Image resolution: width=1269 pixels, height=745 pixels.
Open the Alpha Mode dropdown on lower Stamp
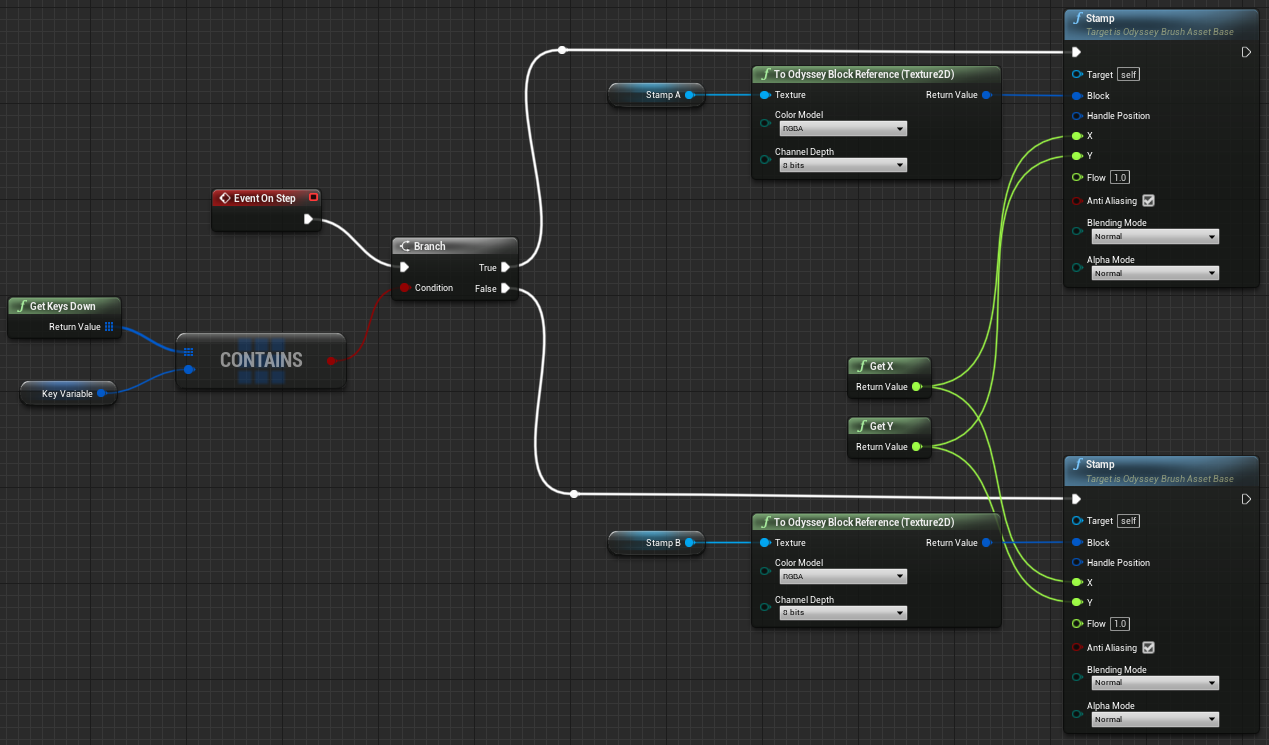1155,719
